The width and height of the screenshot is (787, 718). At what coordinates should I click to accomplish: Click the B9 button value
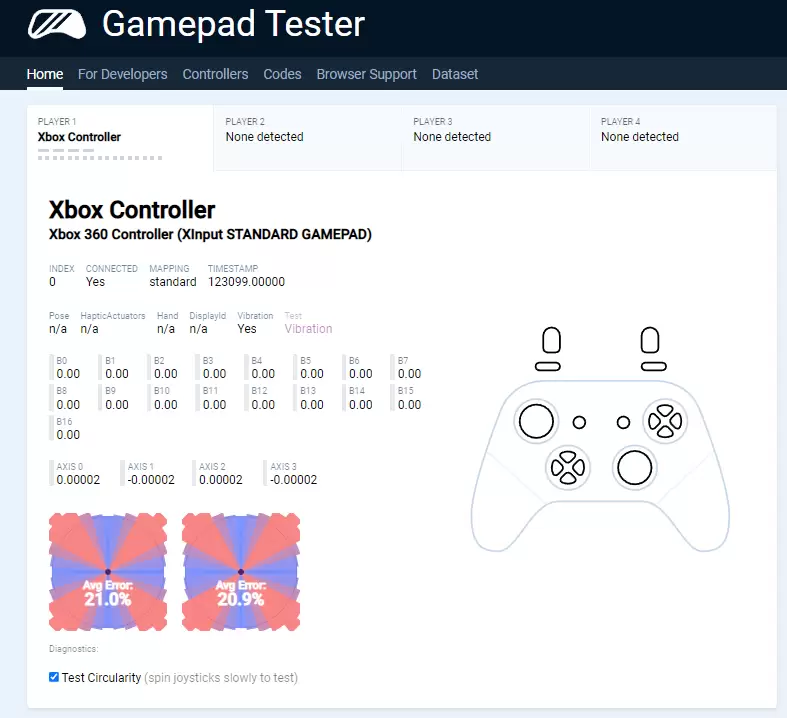117,404
